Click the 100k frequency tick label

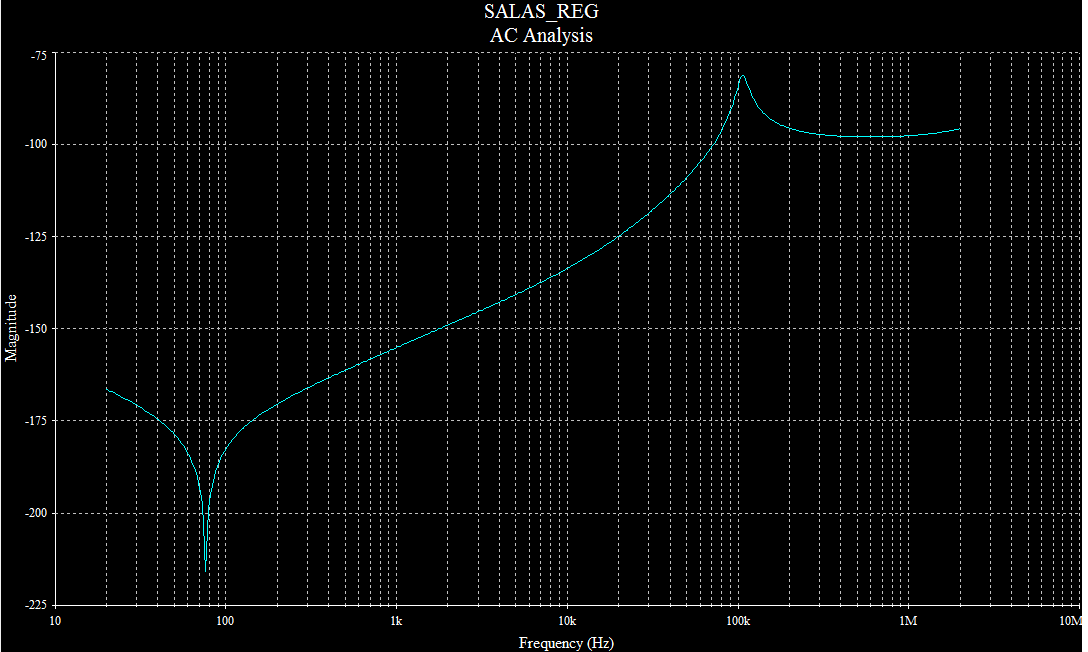click(x=738, y=621)
